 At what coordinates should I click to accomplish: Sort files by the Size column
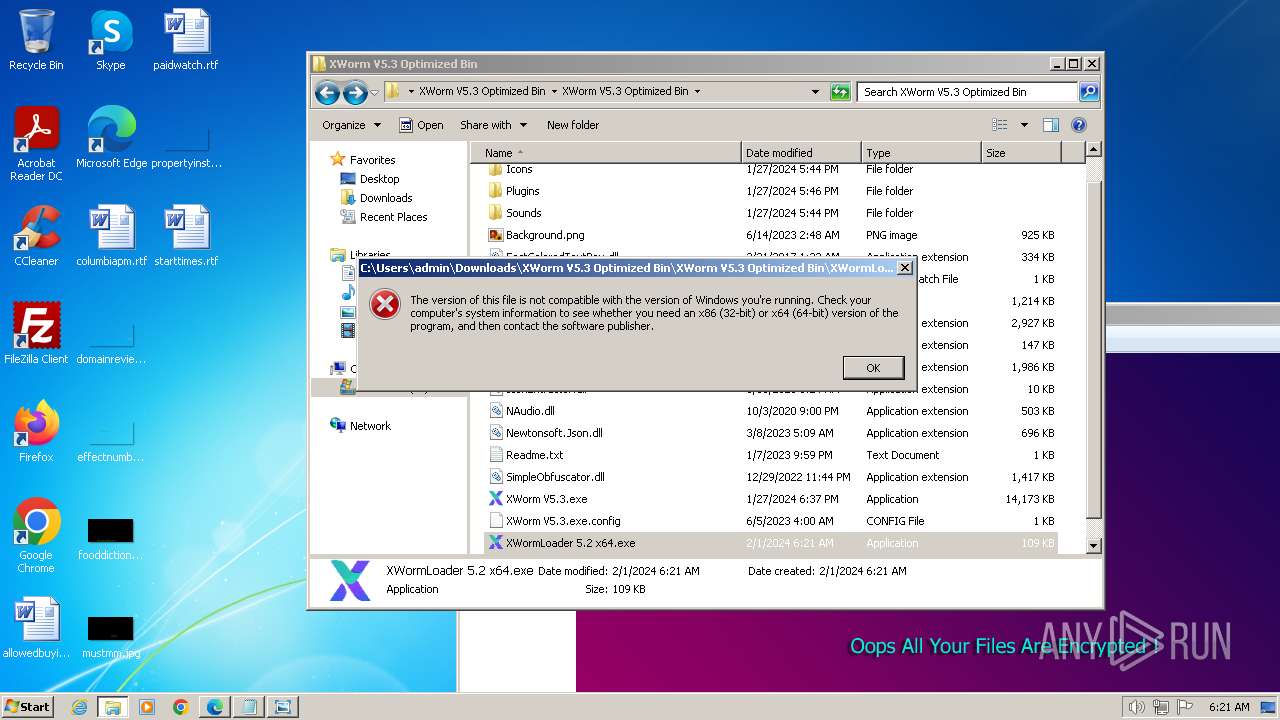point(1021,153)
